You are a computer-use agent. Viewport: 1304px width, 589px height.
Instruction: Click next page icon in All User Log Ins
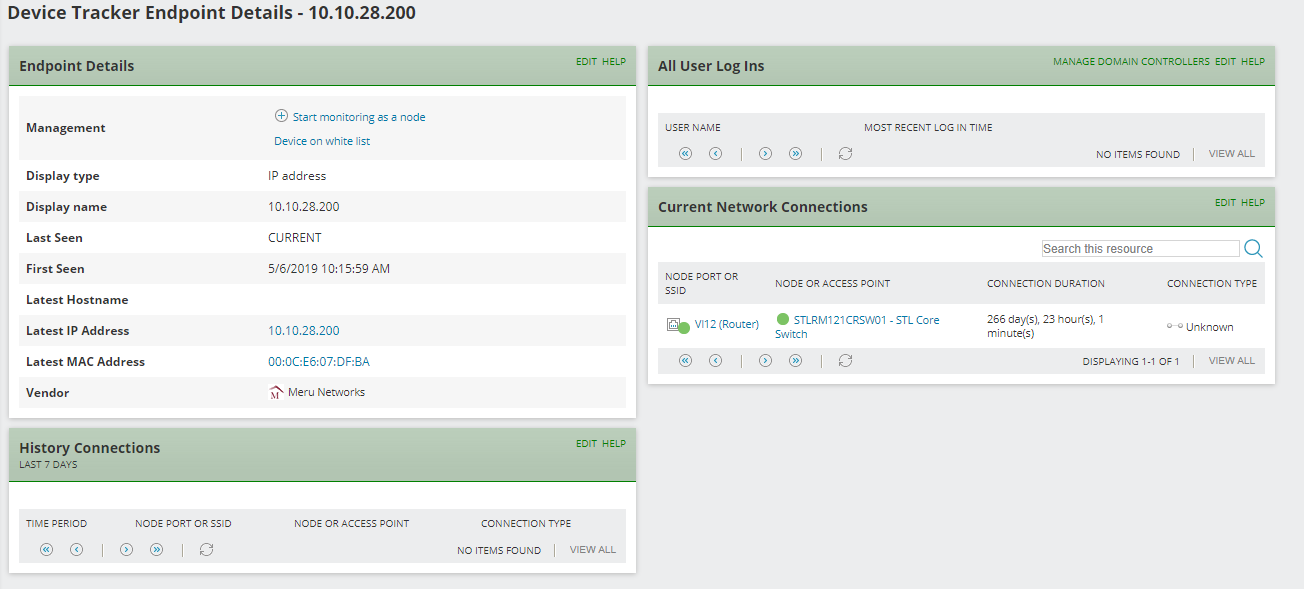click(x=765, y=154)
